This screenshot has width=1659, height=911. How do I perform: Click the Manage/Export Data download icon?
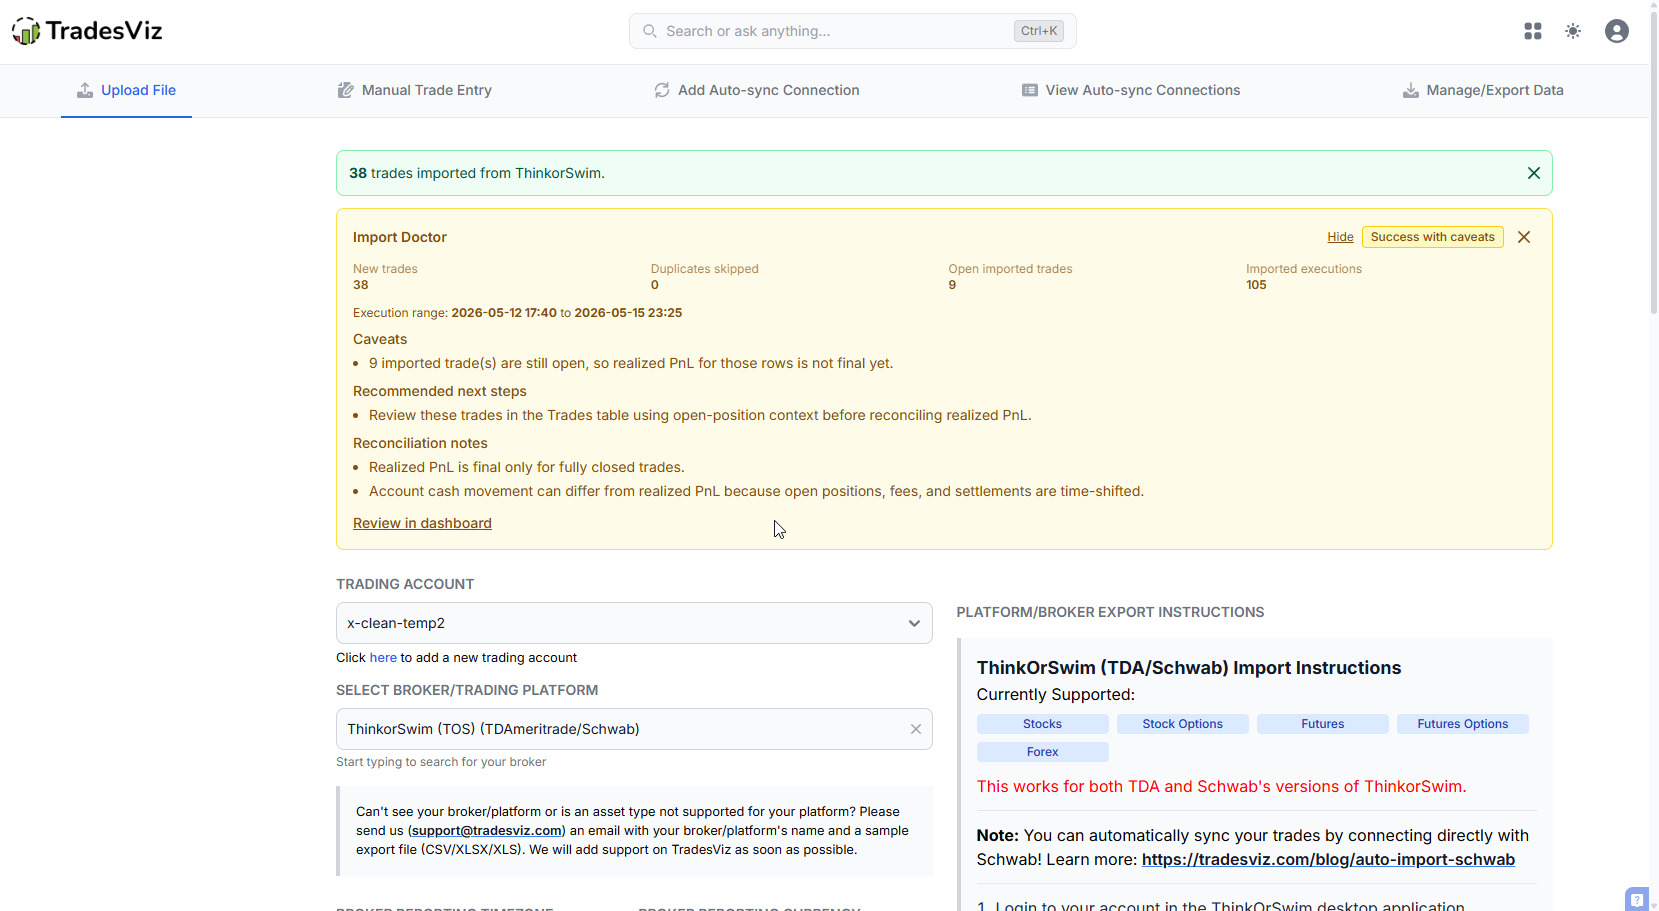click(x=1411, y=90)
